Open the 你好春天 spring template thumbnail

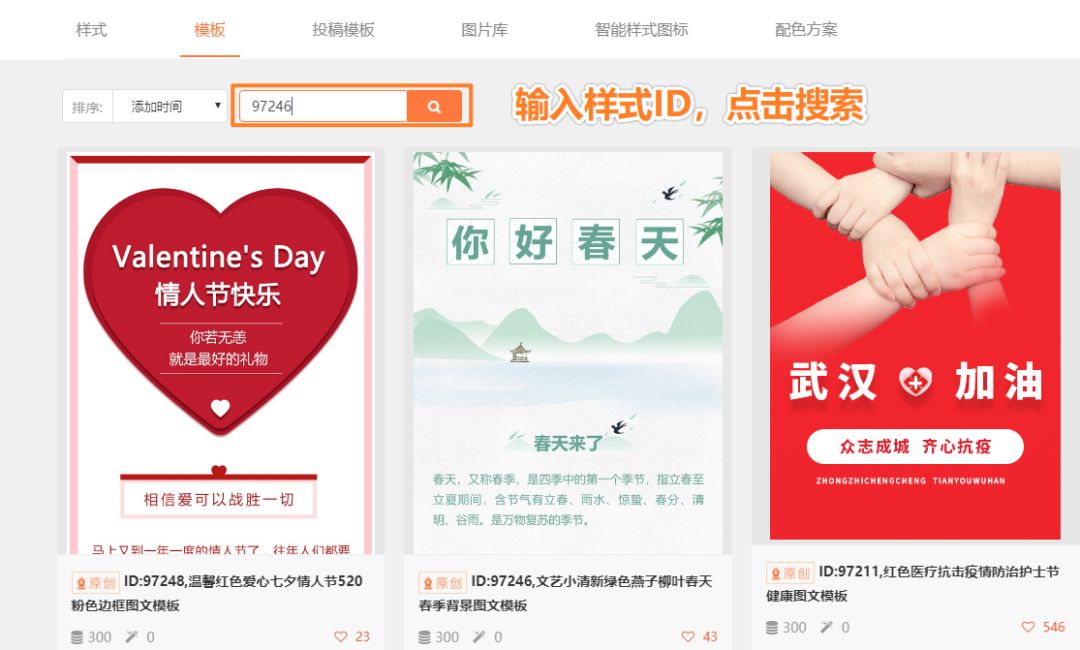pyautogui.click(x=568, y=353)
